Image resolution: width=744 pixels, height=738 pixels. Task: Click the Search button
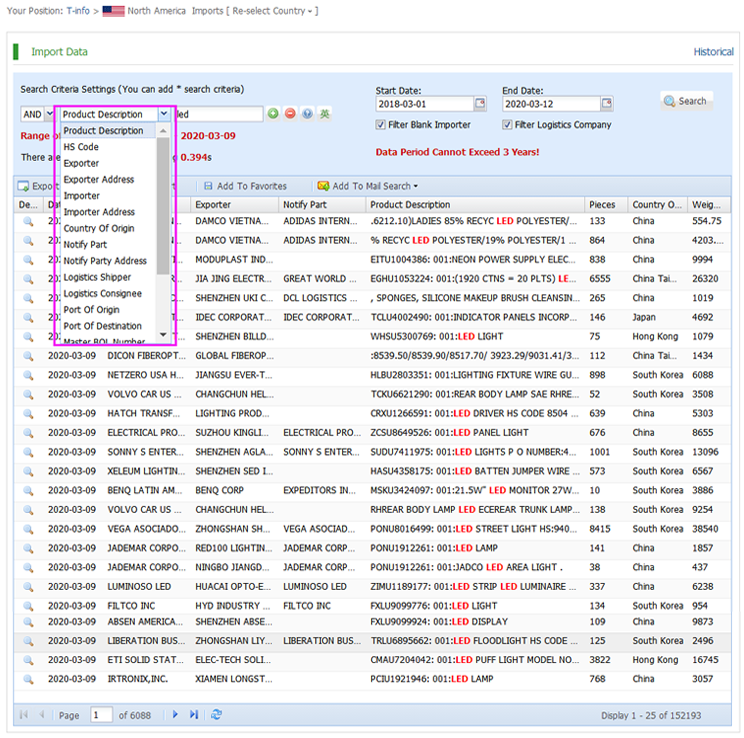click(686, 101)
